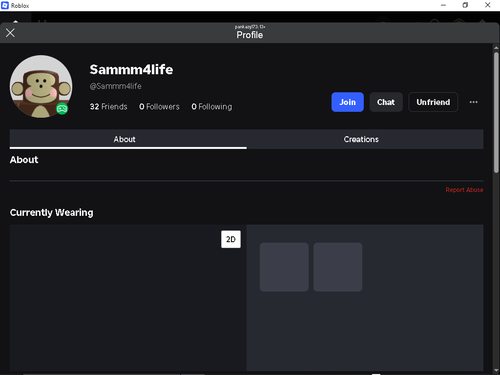Open the 0 Followers list
Screen dimensions: 500x375
pyautogui.click(x=159, y=107)
